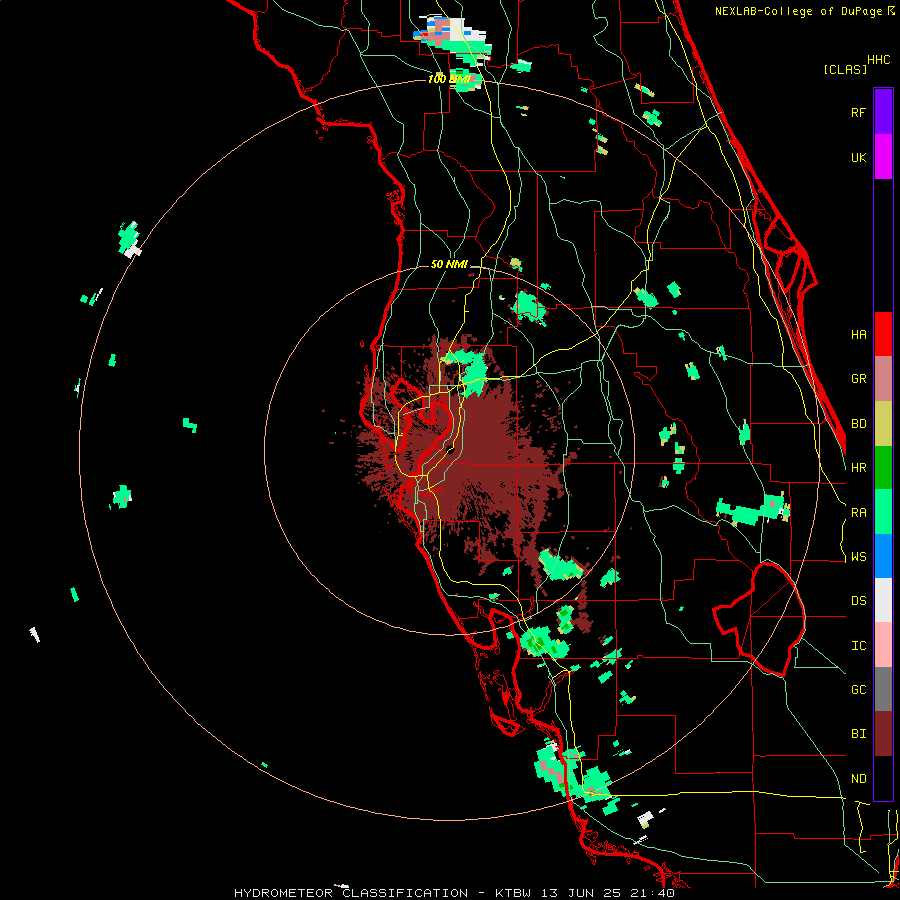Click the WS blue legend swatch
Screen dimensions: 900x900
pyautogui.click(x=883, y=556)
